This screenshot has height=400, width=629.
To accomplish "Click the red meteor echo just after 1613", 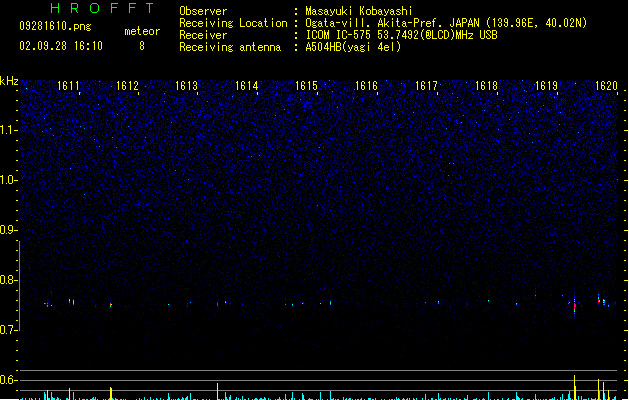I will 217,305.
